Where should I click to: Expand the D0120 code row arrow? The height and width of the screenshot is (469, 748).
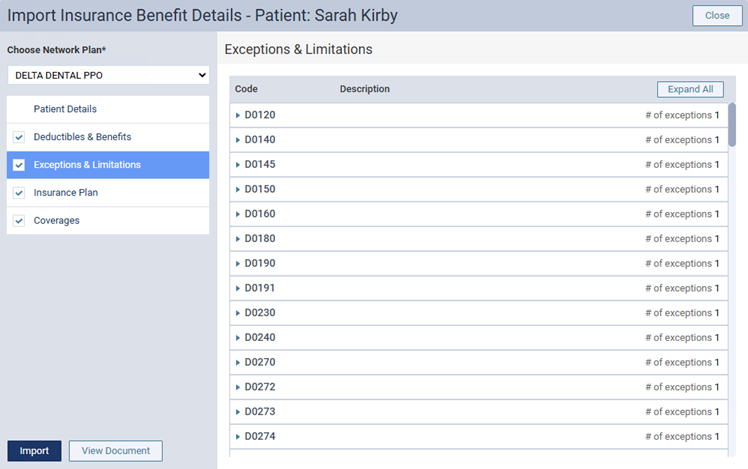pos(238,115)
